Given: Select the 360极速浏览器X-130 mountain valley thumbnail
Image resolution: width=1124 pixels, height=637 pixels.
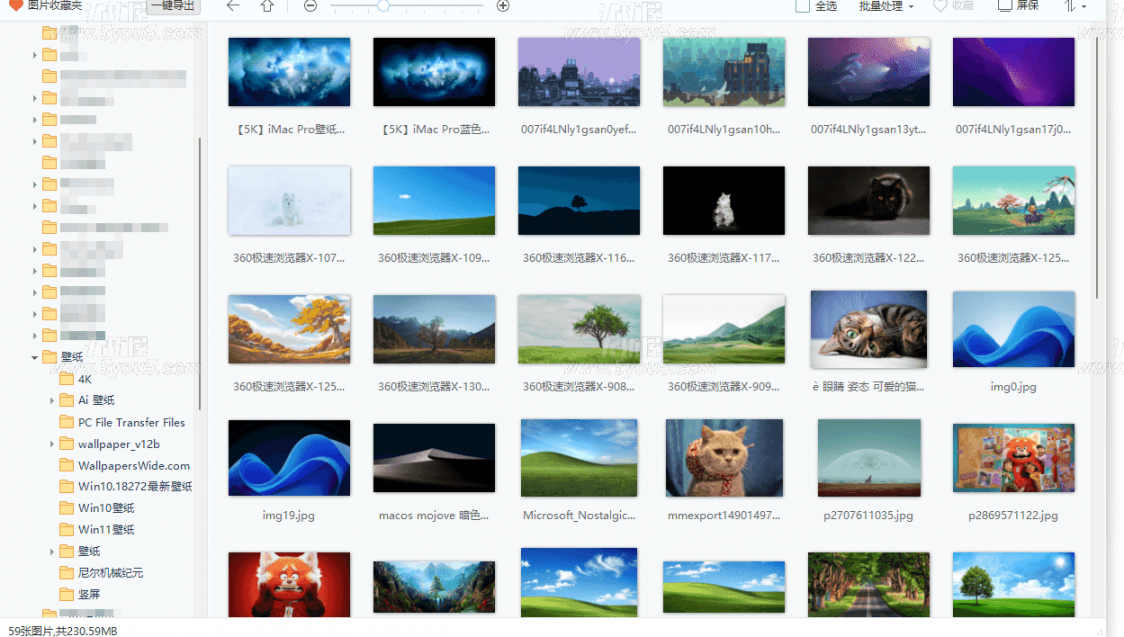Looking at the screenshot, I should (x=434, y=329).
